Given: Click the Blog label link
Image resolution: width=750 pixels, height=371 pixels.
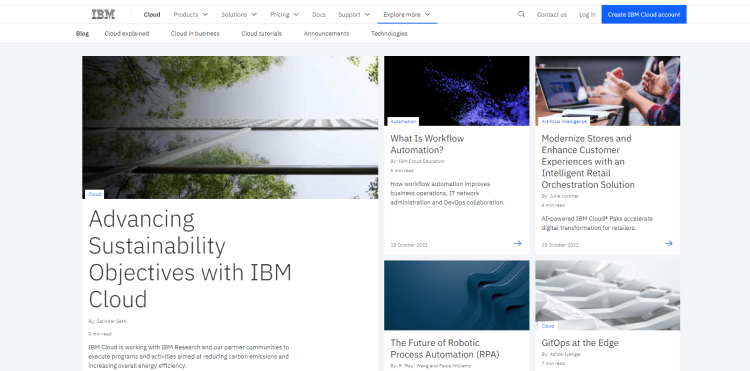Looking at the screenshot, I should coord(82,33).
